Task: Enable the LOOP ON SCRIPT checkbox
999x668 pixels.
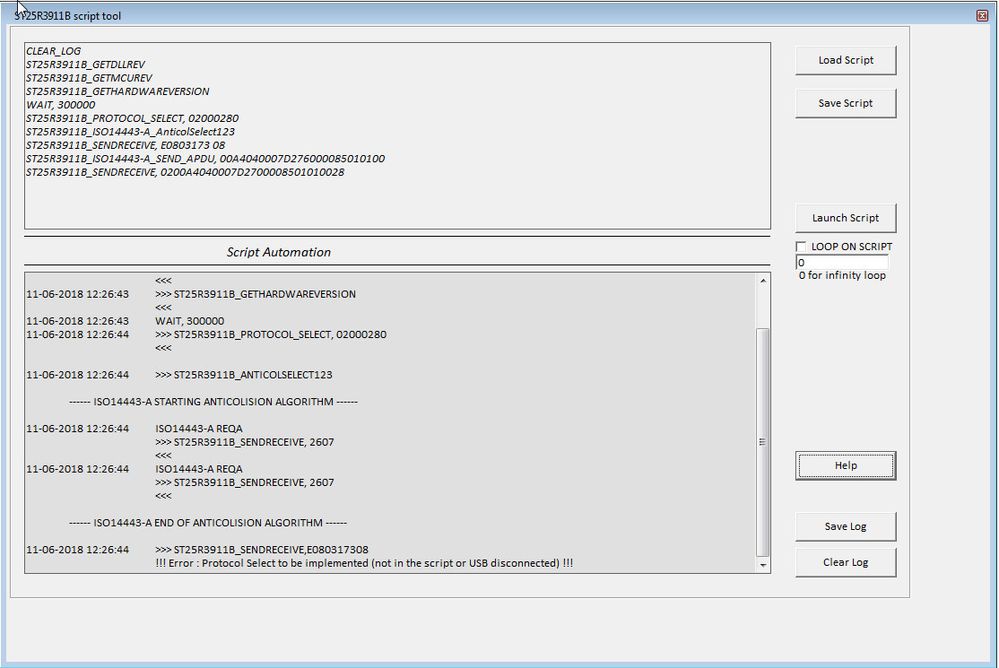Action: click(801, 247)
